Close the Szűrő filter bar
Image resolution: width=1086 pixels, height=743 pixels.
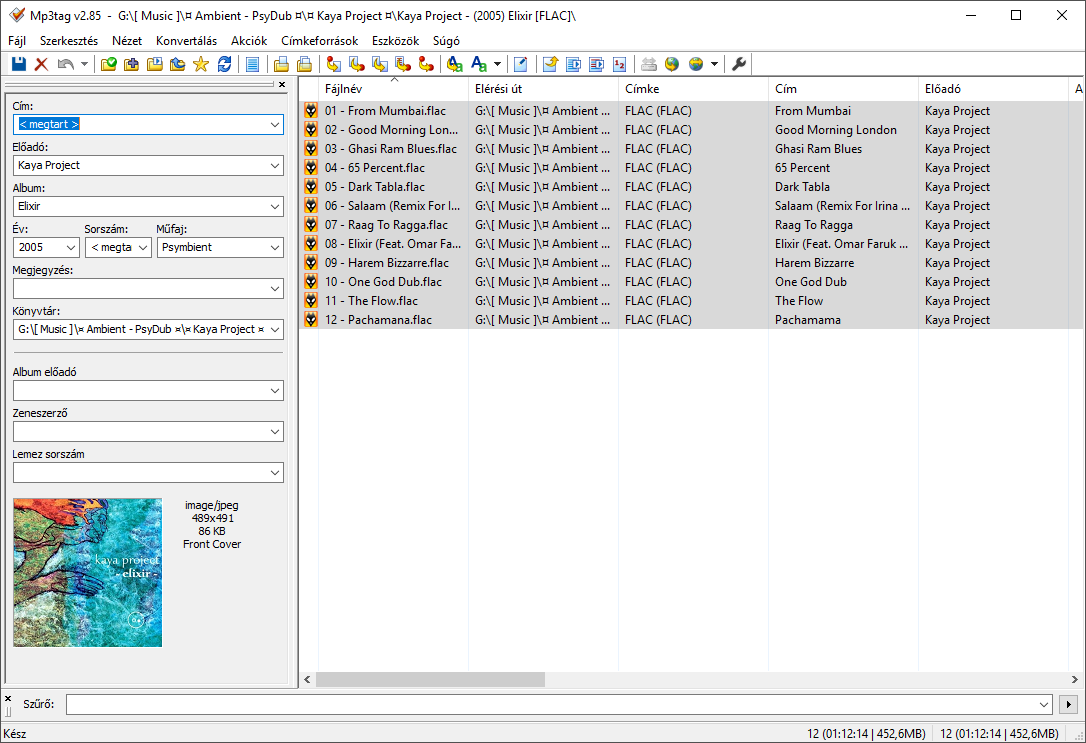[x=8, y=699]
